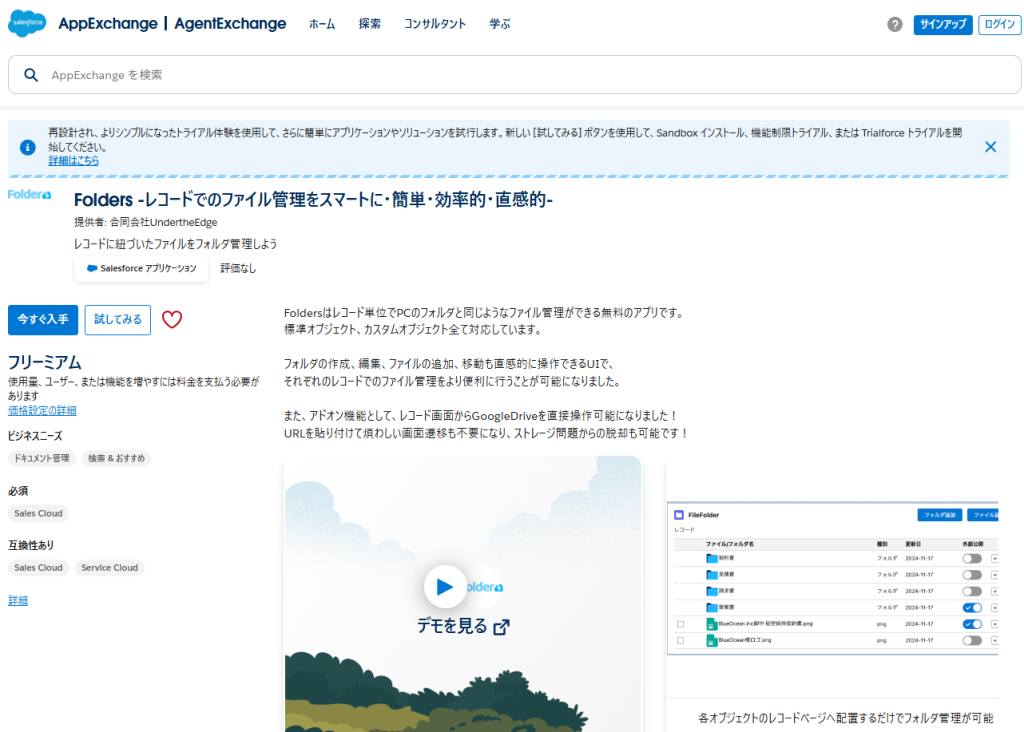
Task: Click the 提案書 folder icon in screenshot
Action: 711,607
